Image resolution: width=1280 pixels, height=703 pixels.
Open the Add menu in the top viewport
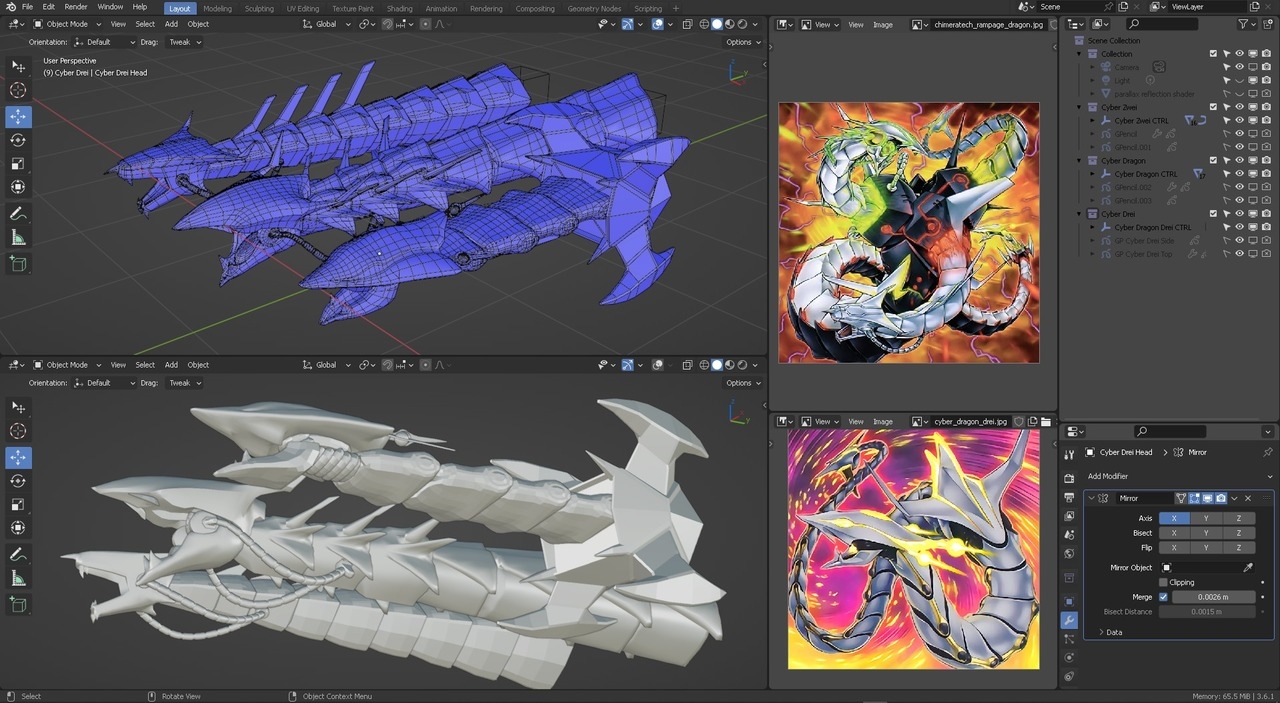coord(171,24)
